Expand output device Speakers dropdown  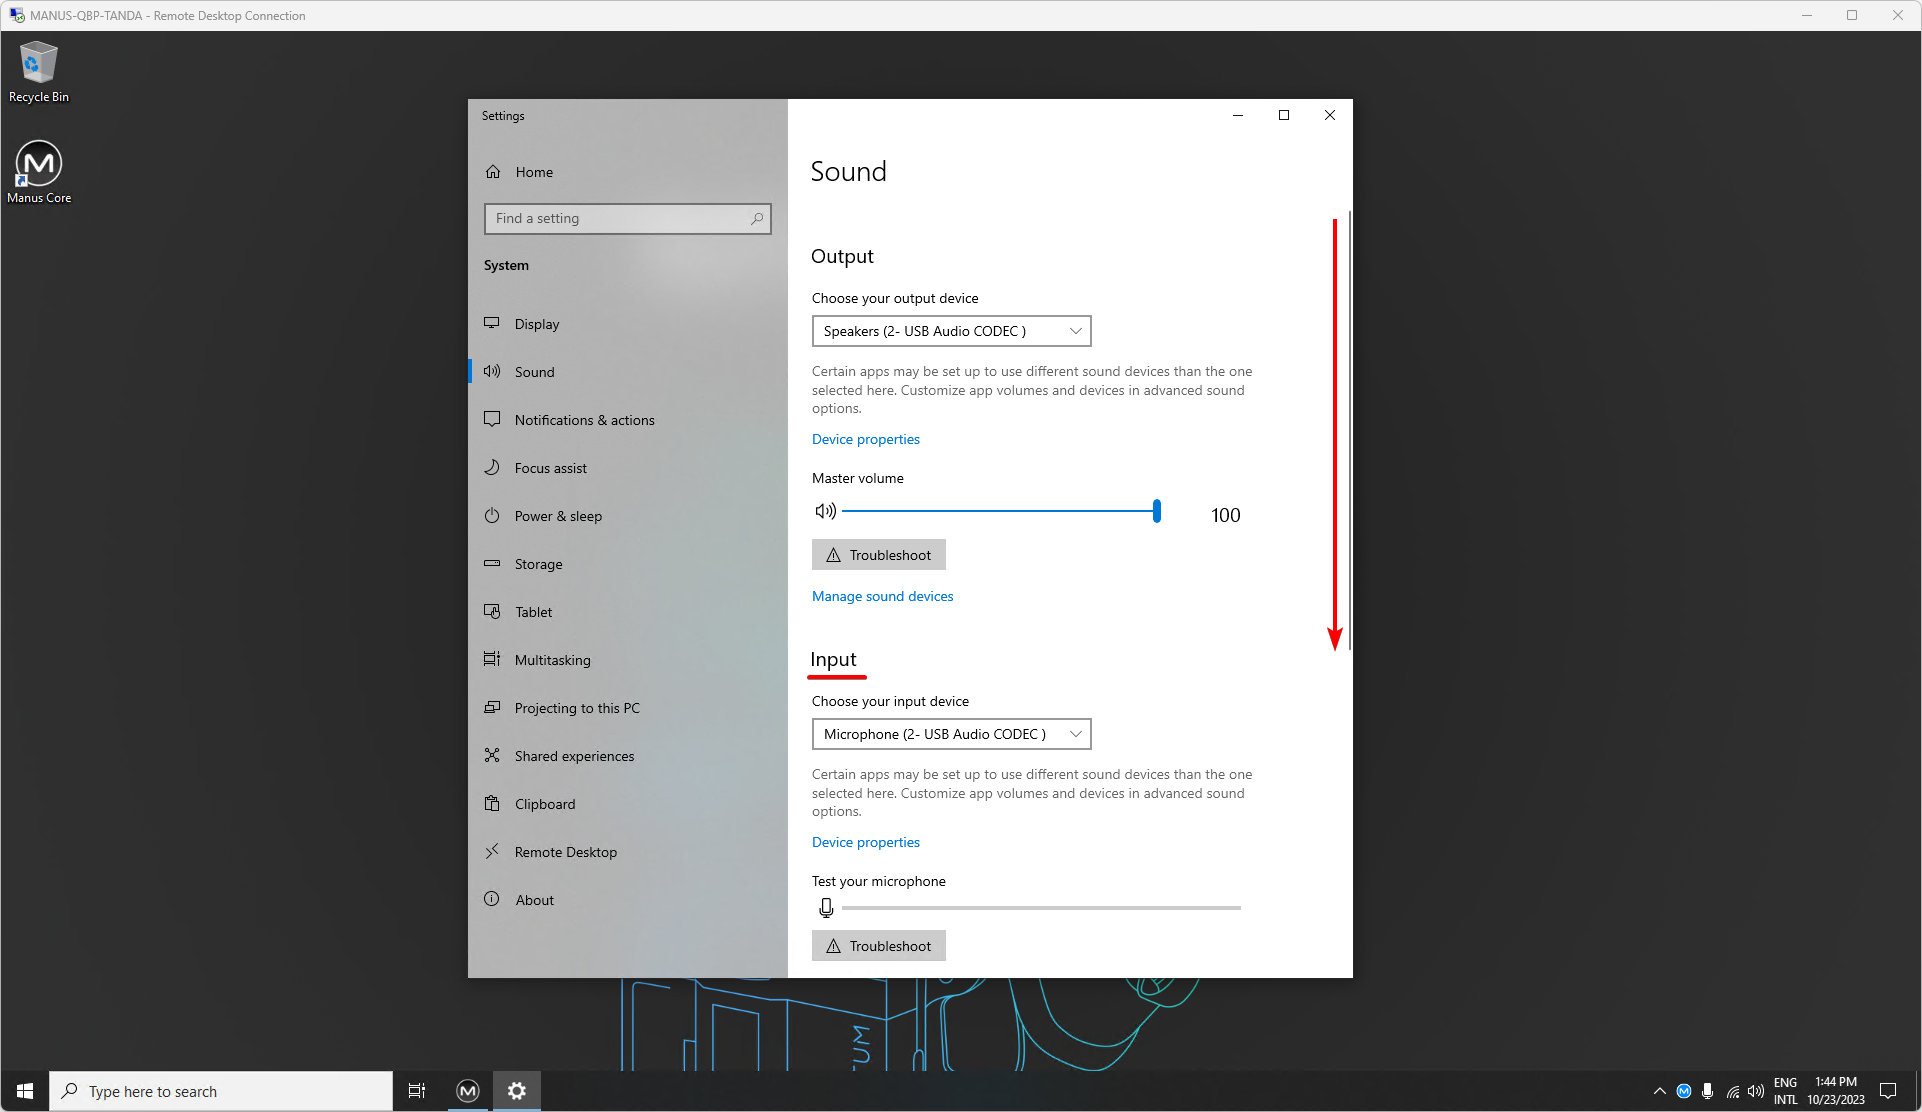[x=951, y=331]
